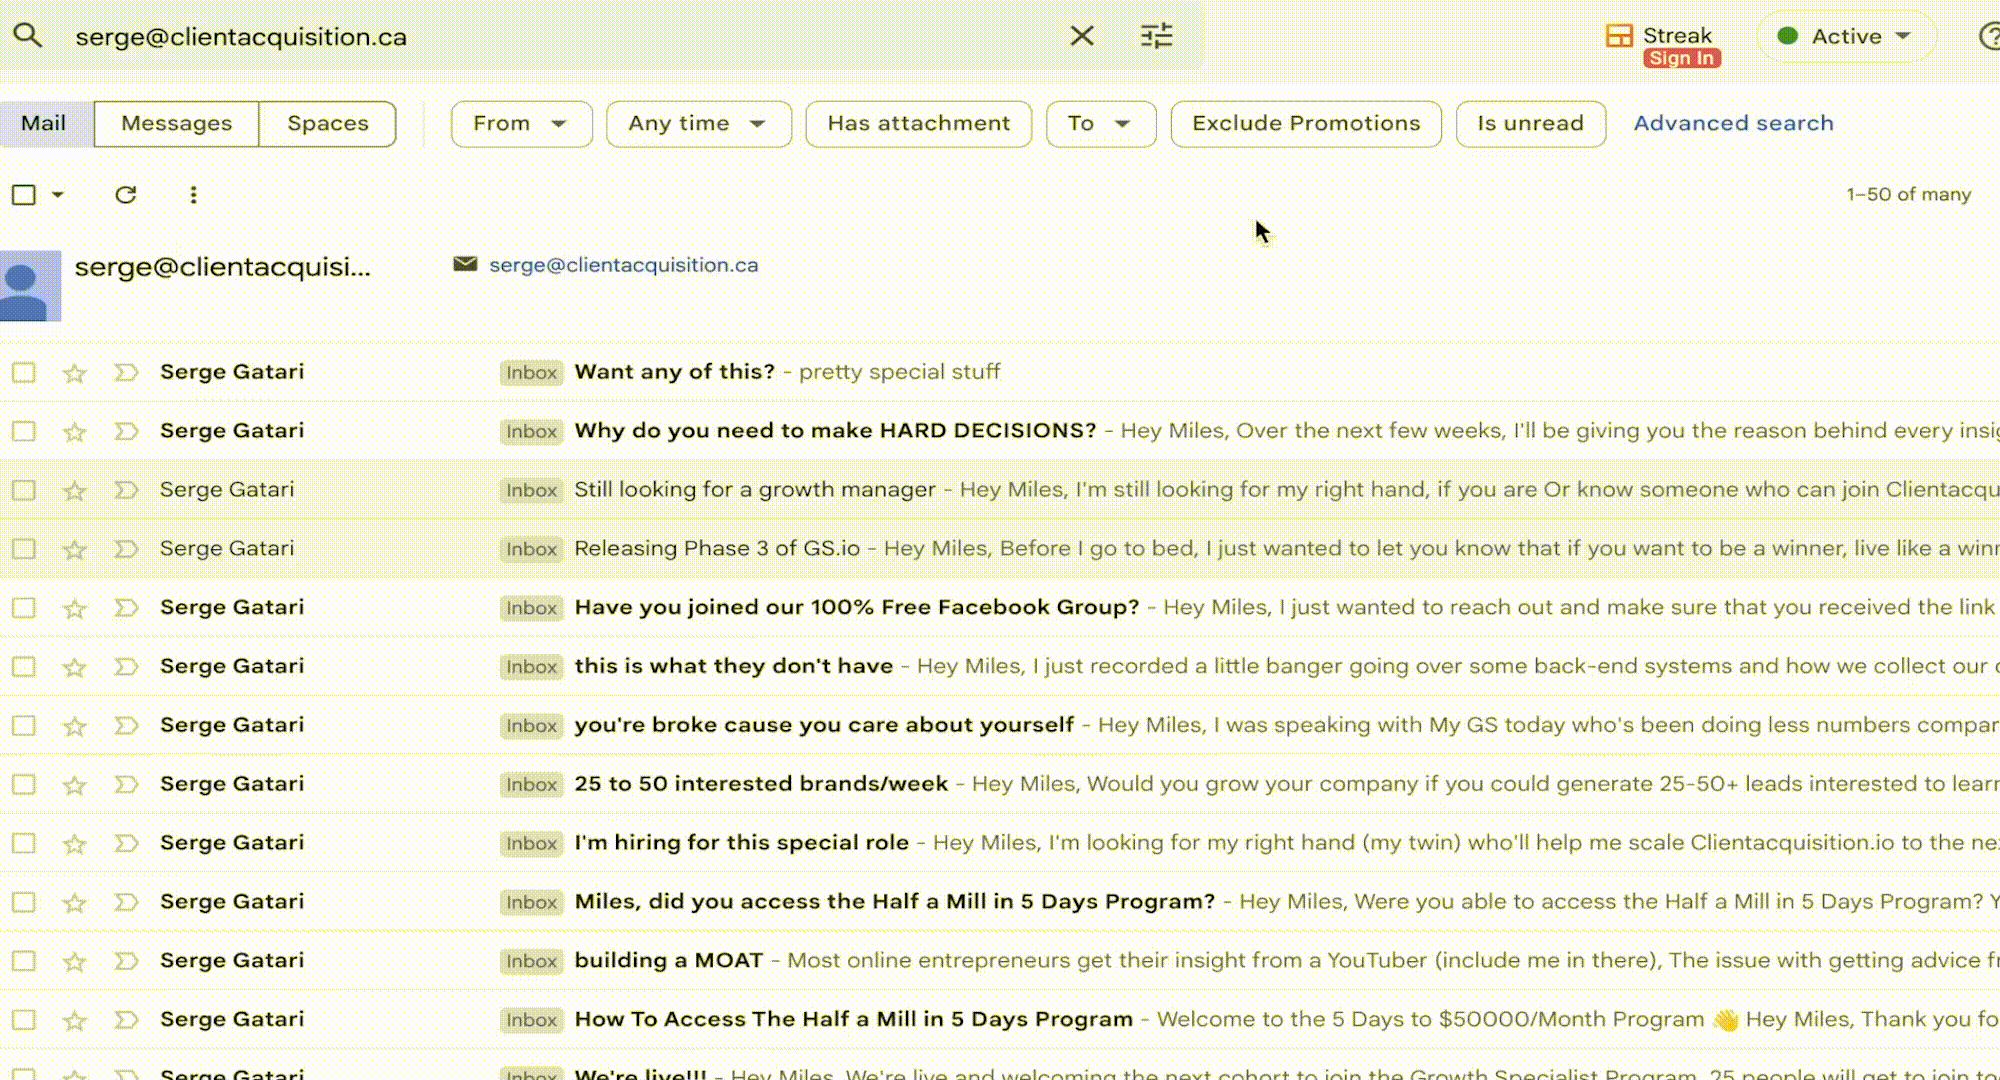The width and height of the screenshot is (2000, 1080).
Task: Apply the Exclude Promotions filter
Action: (x=1305, y=123)
